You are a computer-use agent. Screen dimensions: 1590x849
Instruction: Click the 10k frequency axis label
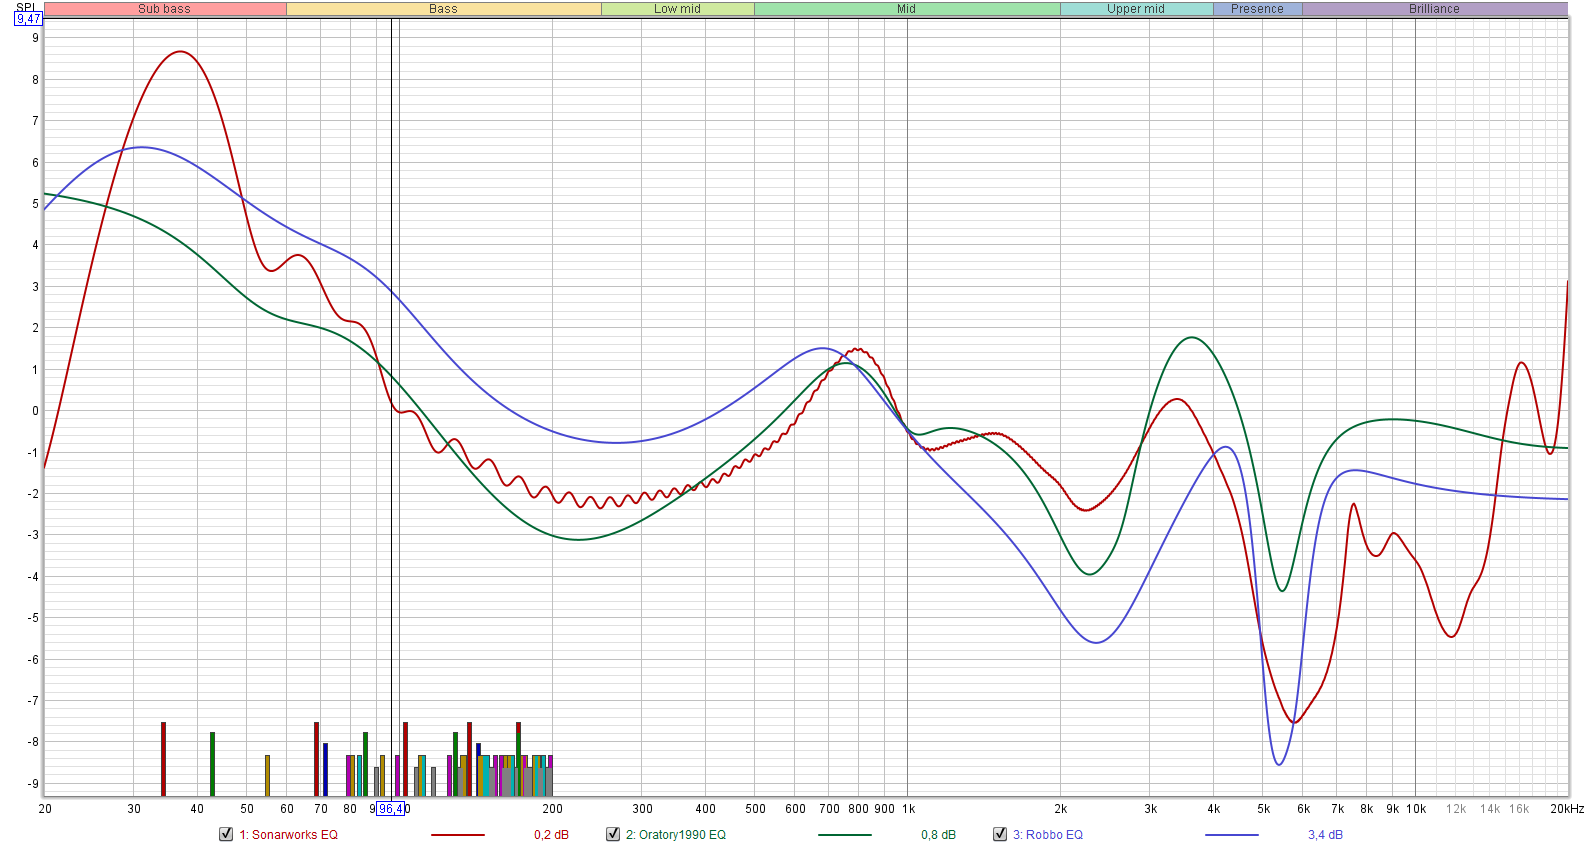coord(1416,809)
